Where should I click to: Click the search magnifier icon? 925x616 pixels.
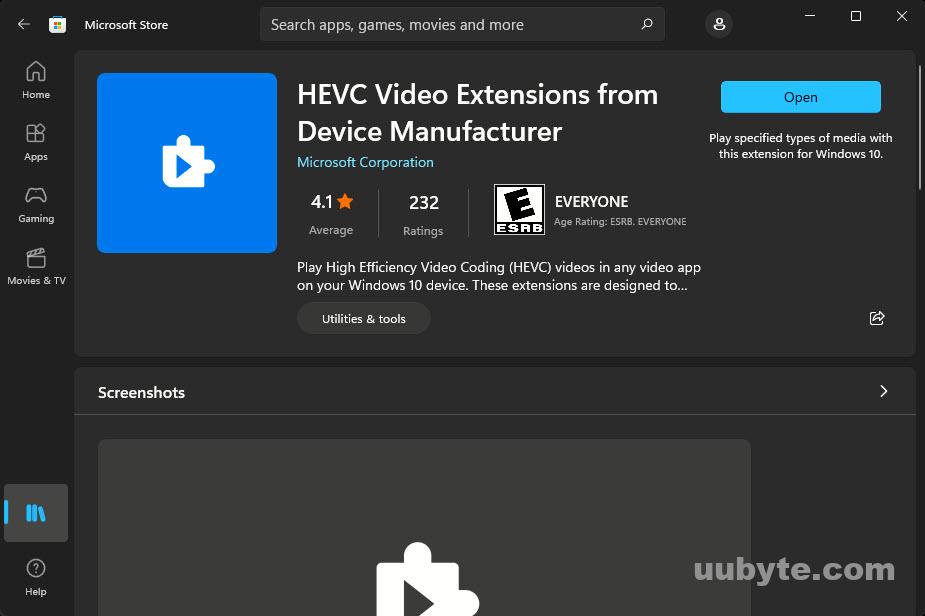[647, 24]
